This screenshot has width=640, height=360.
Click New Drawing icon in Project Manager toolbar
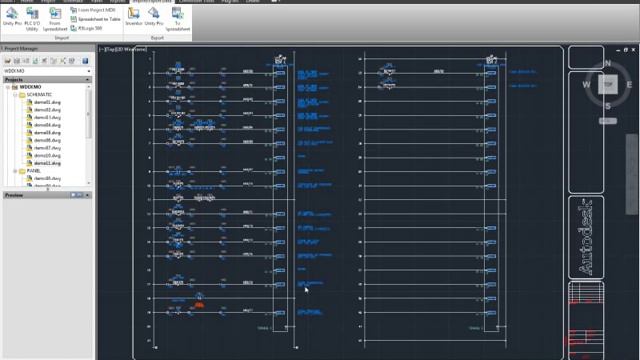click(x=26, y=61)
